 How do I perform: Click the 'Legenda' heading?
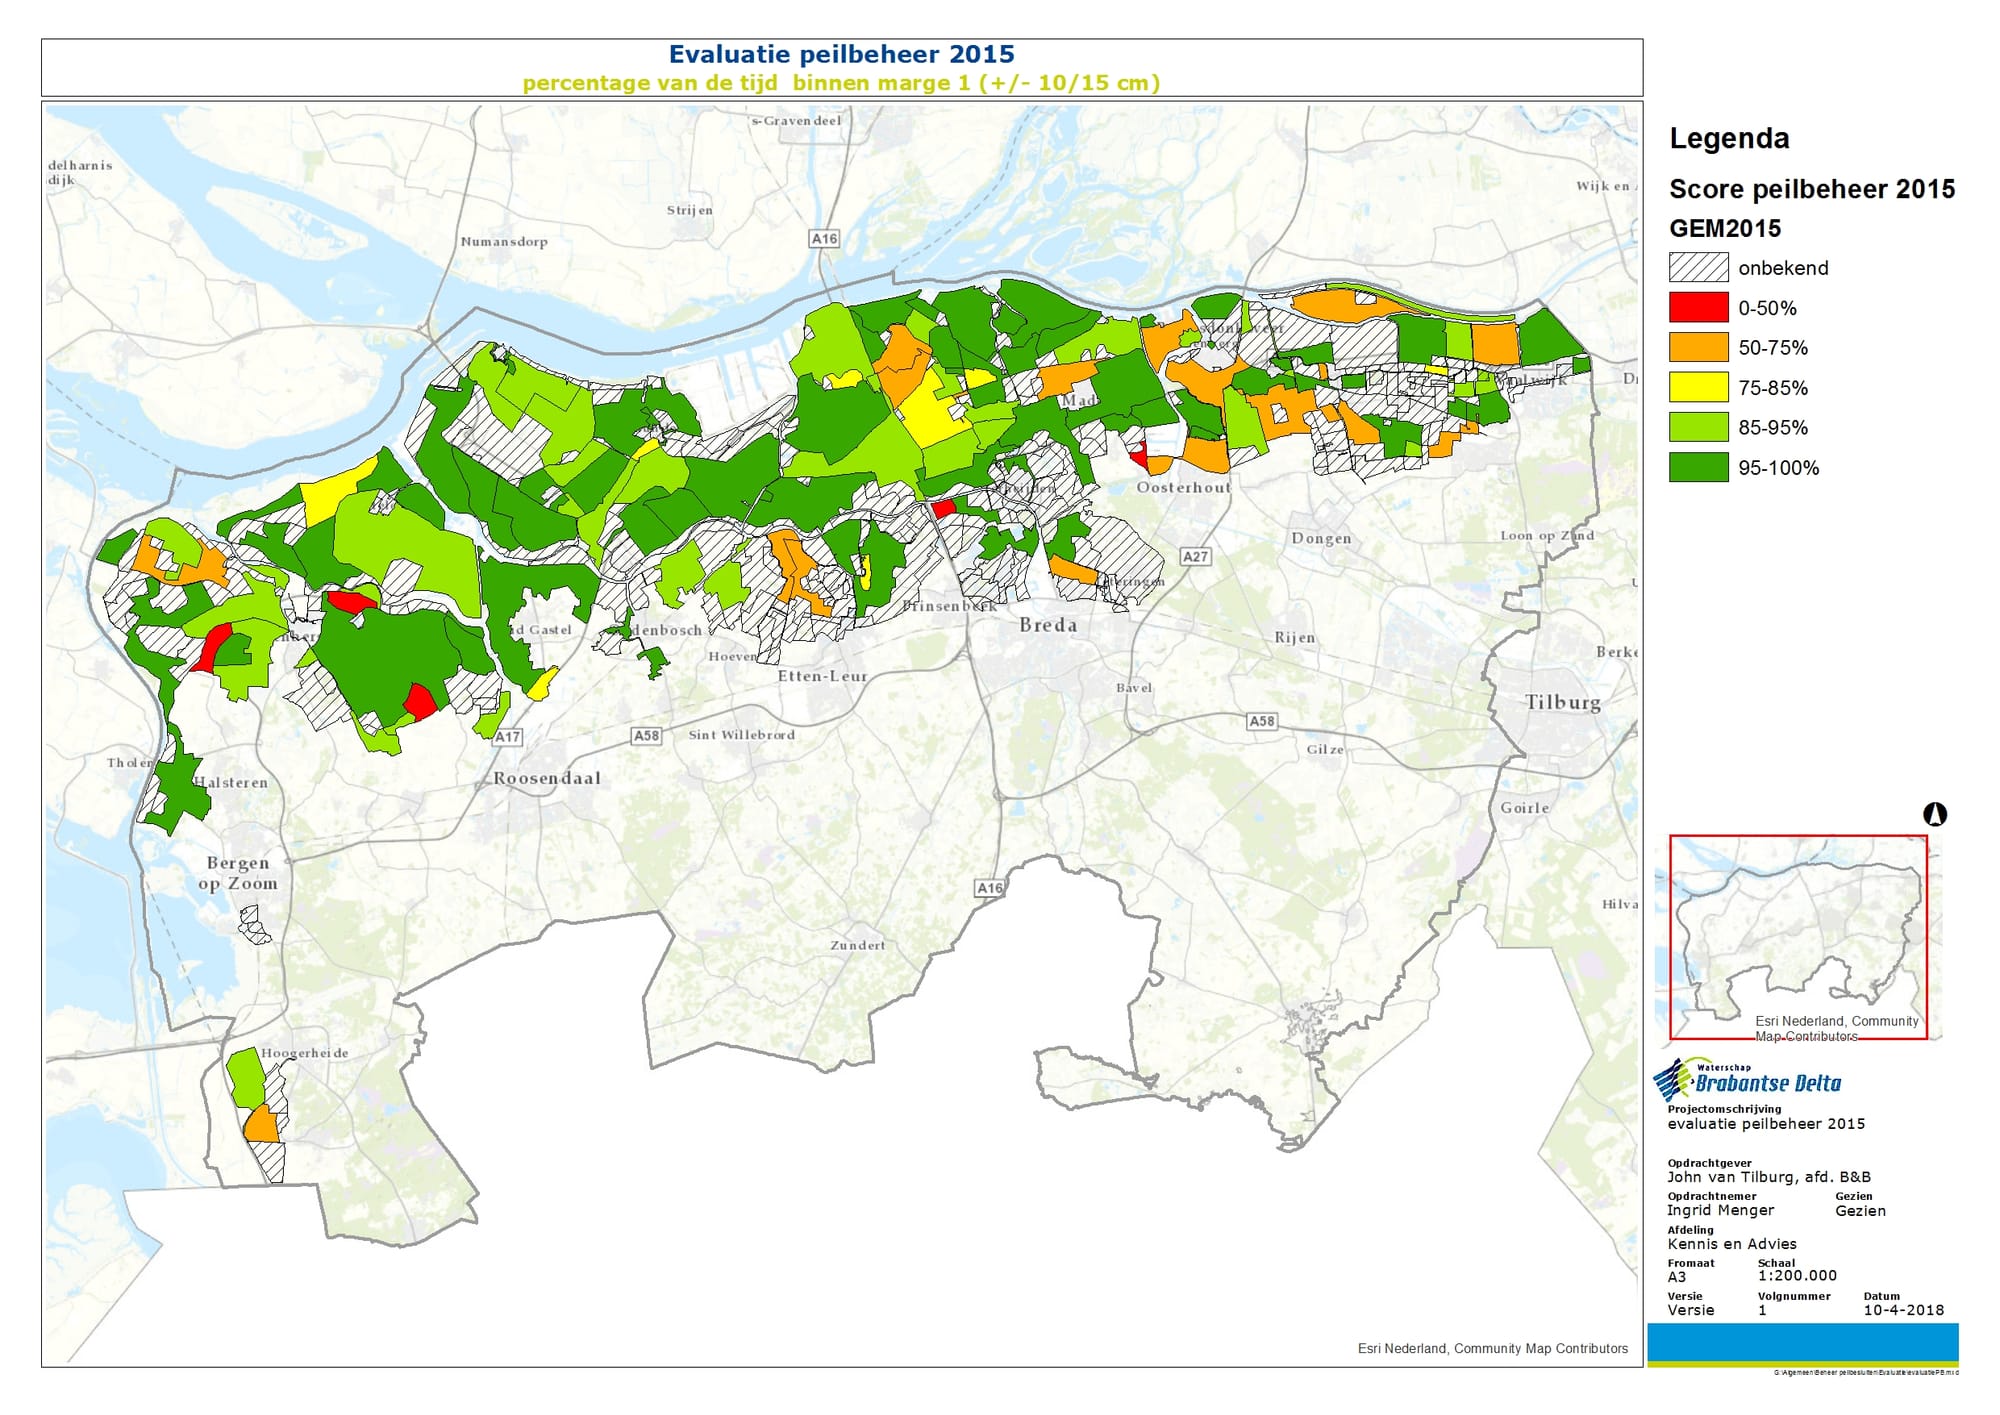[x=1729, y=138]
